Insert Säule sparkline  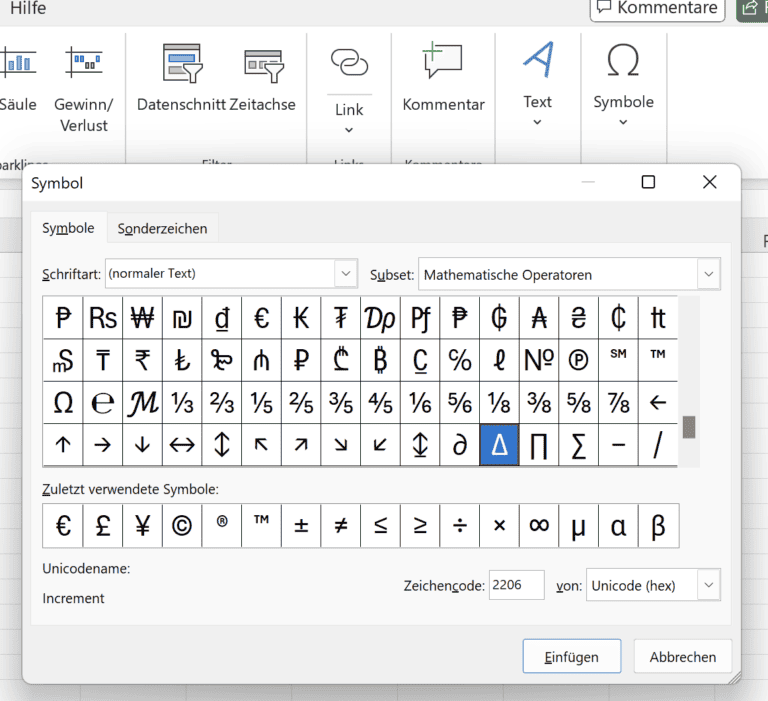tap(18, 78)
